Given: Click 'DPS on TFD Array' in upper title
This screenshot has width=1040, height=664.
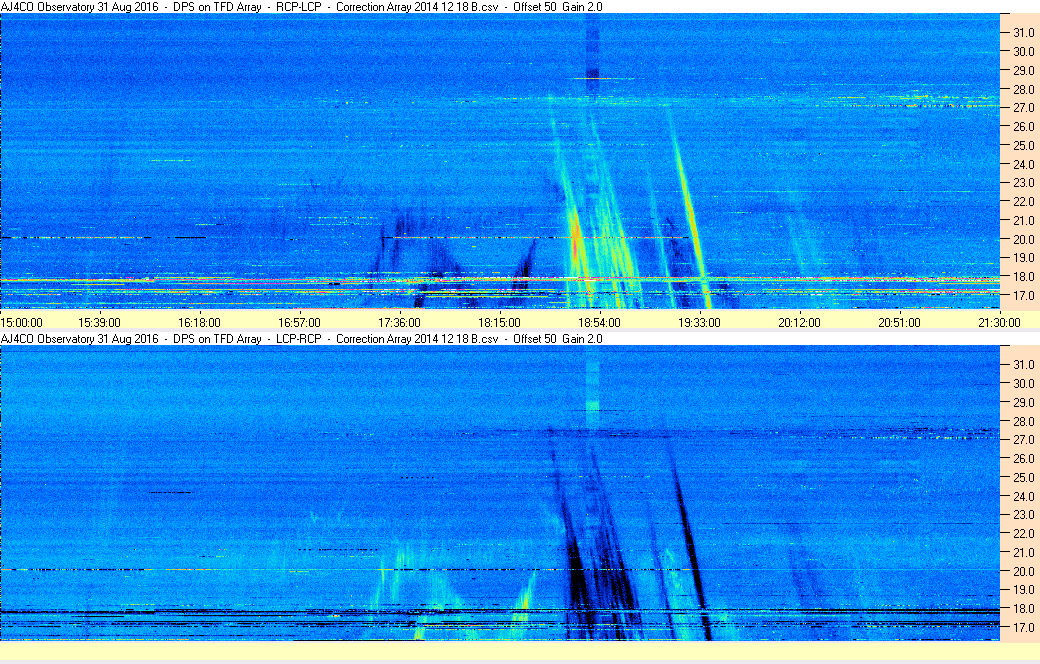Looking at the screenshot, I should point(218,7).
